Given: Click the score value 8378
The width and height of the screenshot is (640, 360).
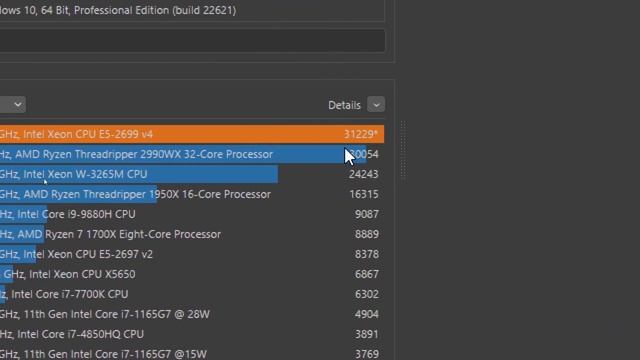Looking at the screenshot, I should (x=367, y=254).
